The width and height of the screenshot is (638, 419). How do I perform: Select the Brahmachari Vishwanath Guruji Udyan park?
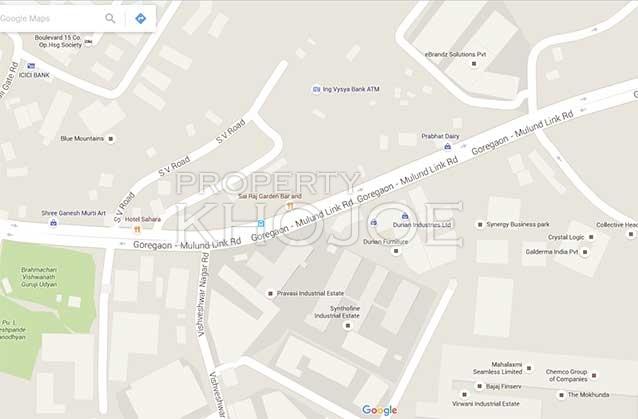tap(39, 277)
